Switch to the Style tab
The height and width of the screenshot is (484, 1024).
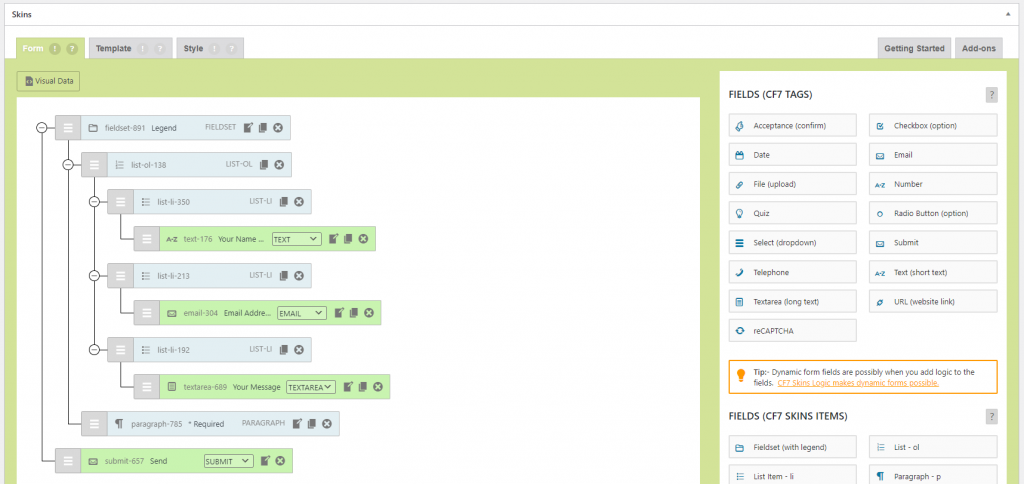(210, 48)
